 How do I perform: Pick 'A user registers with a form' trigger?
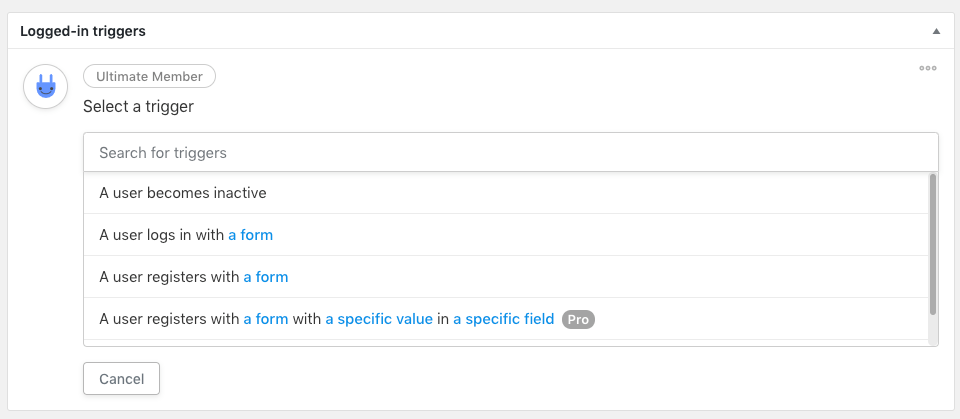click(506, 277)
